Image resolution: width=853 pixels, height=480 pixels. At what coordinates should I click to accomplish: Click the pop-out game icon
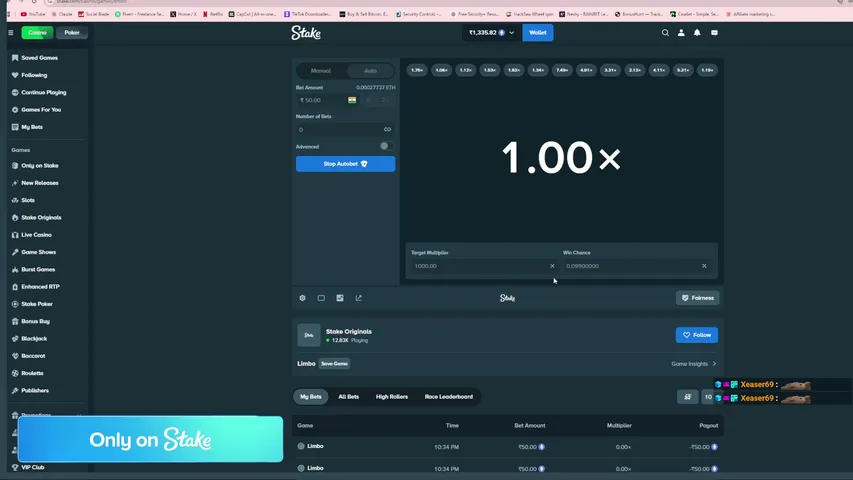358,298
